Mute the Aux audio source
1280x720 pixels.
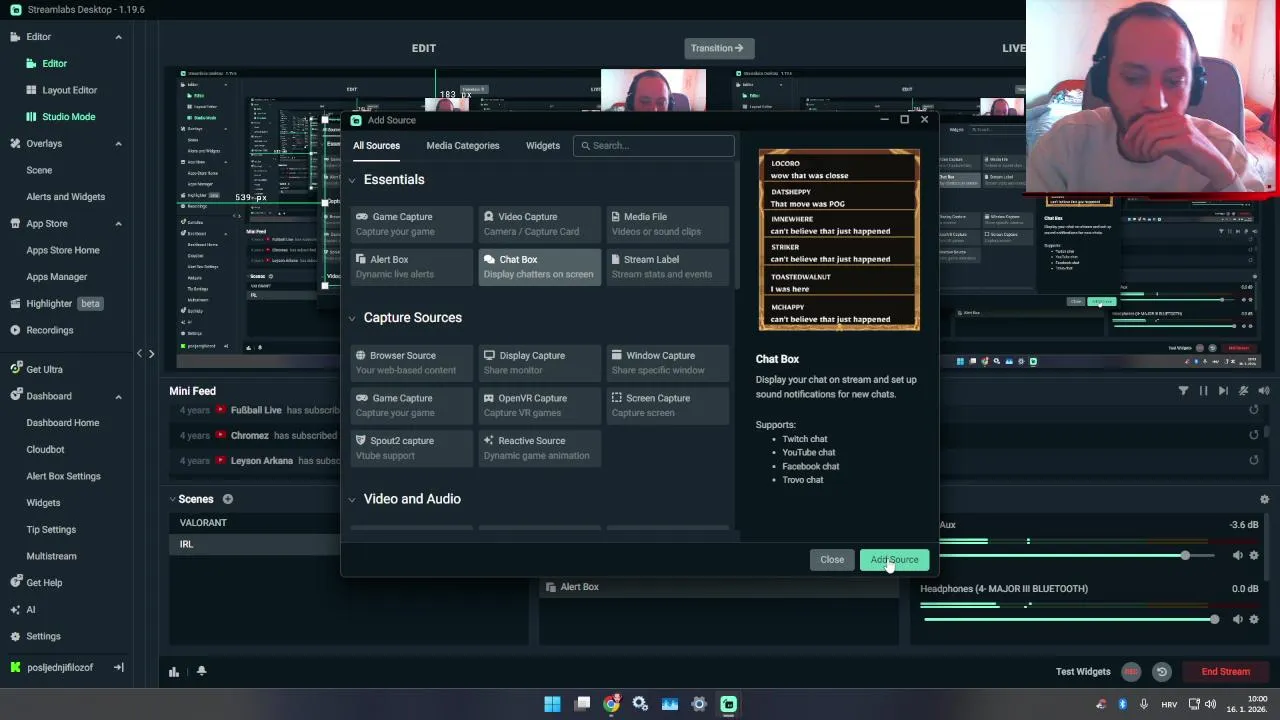(1238, 555)
